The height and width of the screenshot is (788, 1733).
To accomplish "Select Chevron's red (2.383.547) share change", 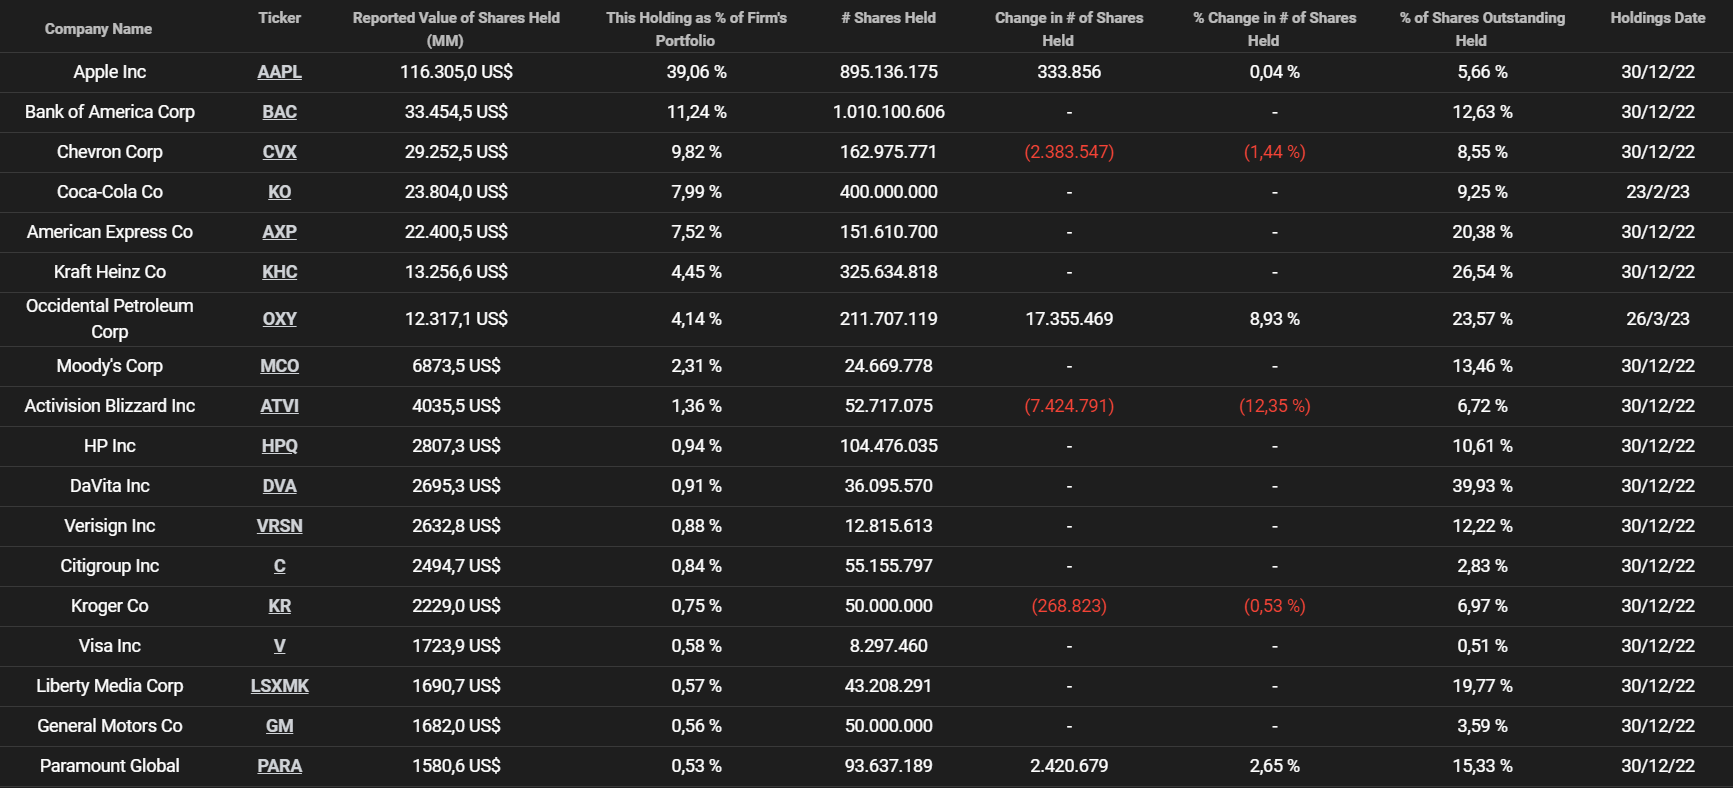I will tap(1069, 152).
